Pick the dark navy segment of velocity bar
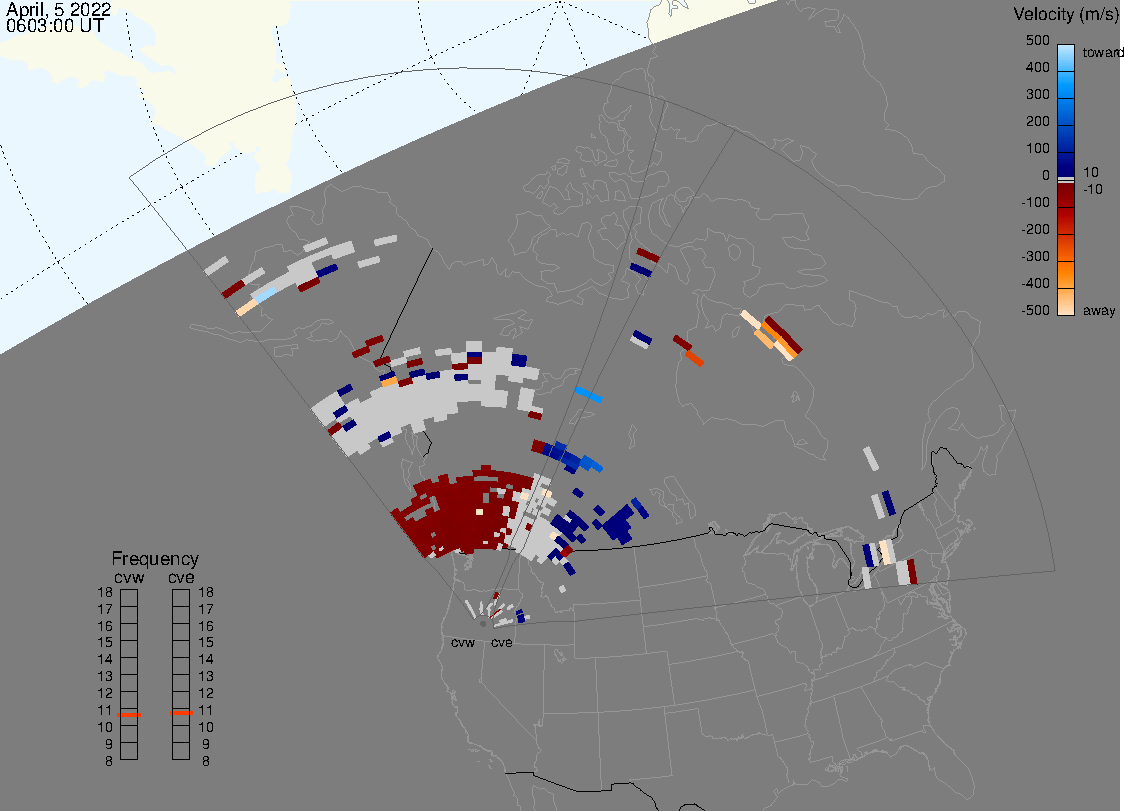Screen dimensions: 1124x811 1066,163
